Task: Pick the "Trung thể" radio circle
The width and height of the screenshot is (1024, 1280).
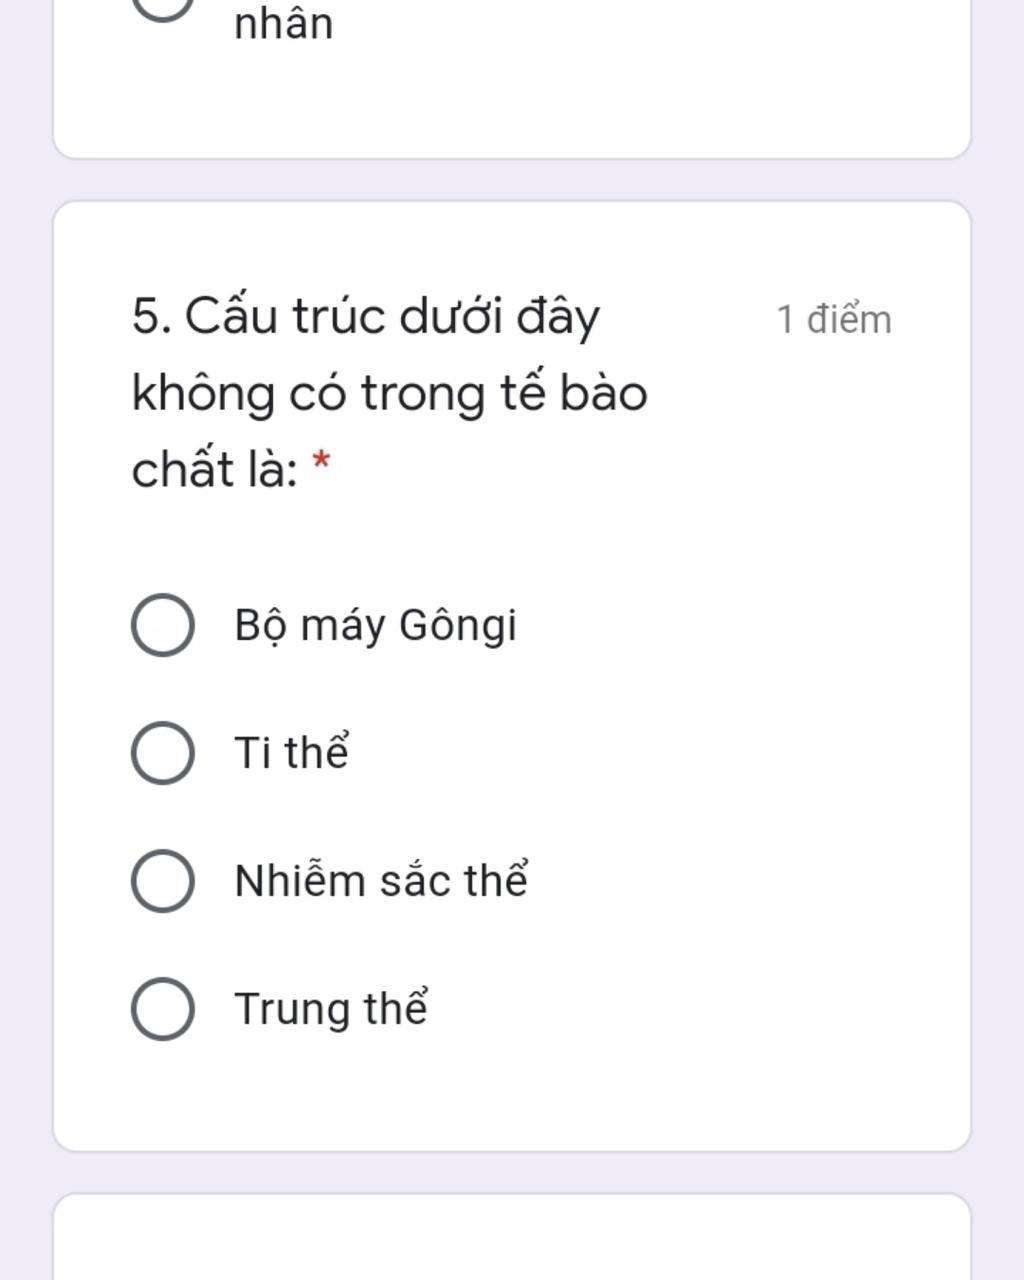Action: click(x=163, y=1009)
